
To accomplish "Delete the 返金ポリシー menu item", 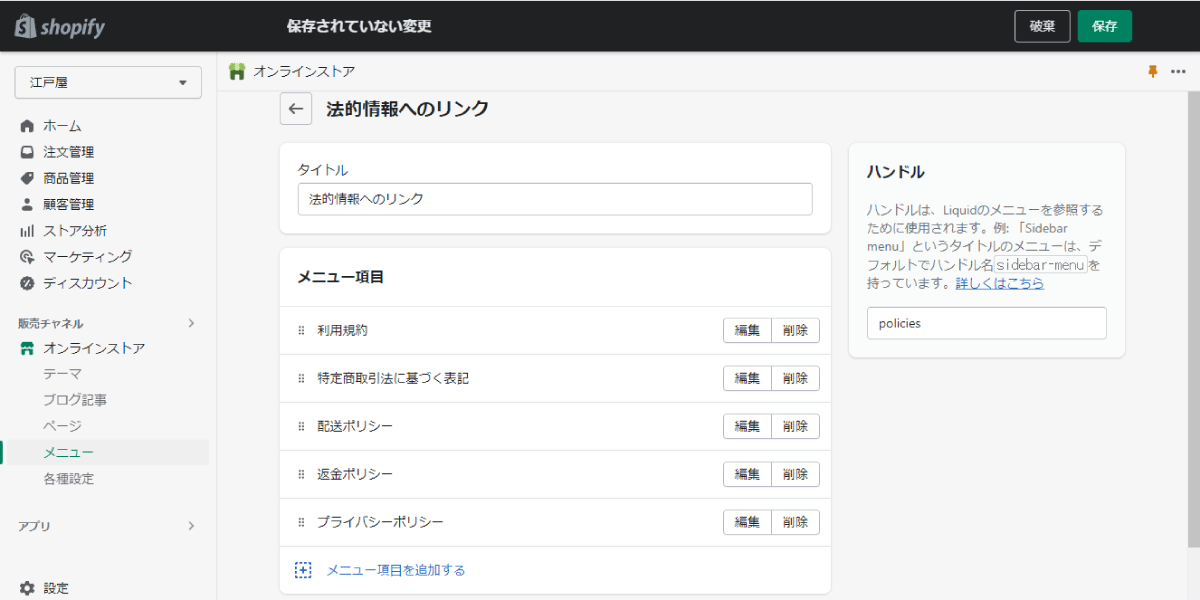I will 796,474.
